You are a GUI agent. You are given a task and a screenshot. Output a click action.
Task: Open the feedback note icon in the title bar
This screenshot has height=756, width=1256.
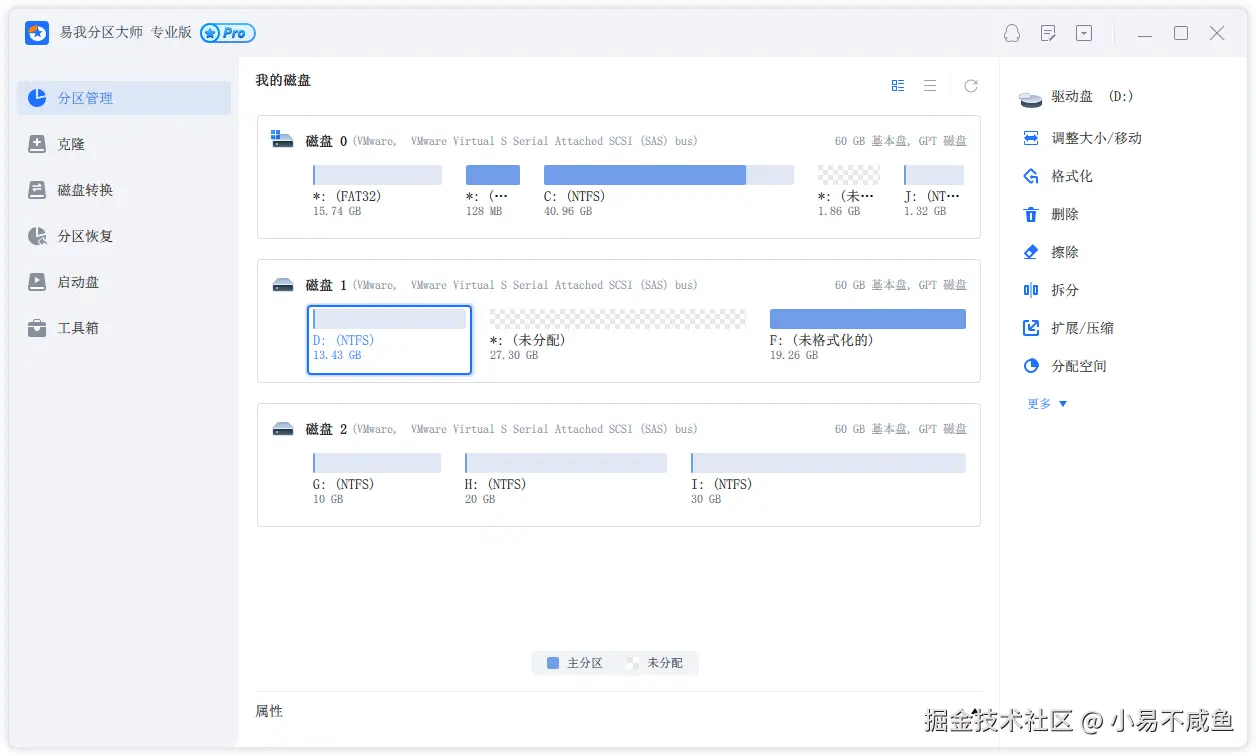[1048, 33]
